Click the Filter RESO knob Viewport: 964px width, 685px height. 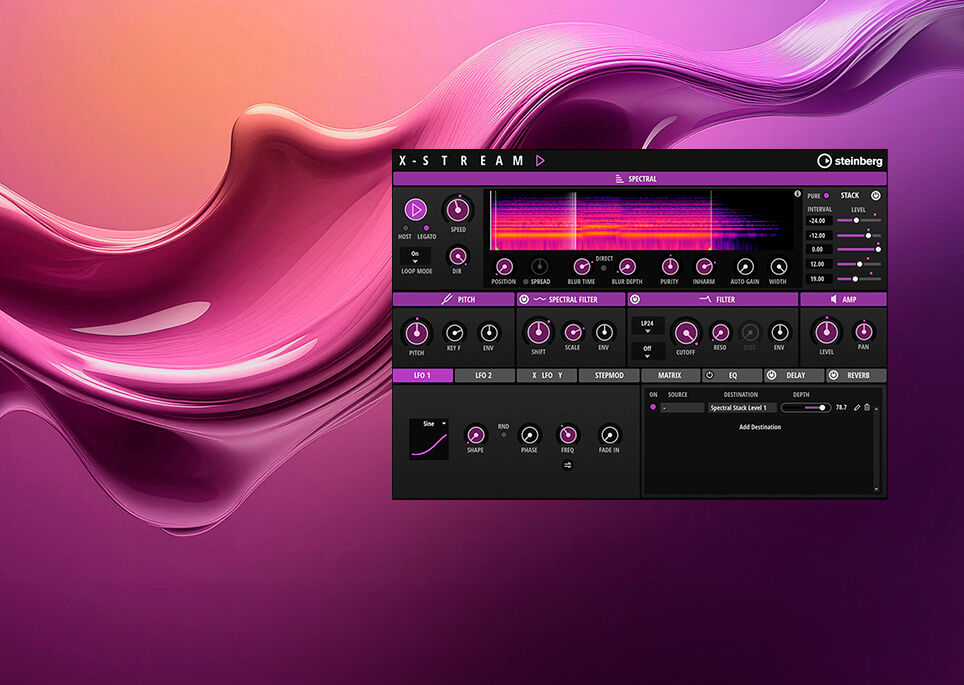[x=720, y=333]
